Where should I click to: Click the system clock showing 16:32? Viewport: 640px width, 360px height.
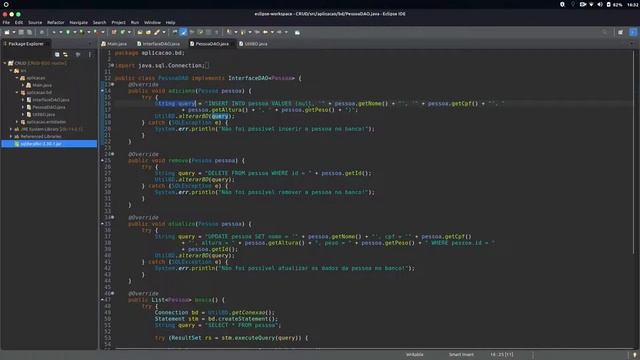coord(633,4)
